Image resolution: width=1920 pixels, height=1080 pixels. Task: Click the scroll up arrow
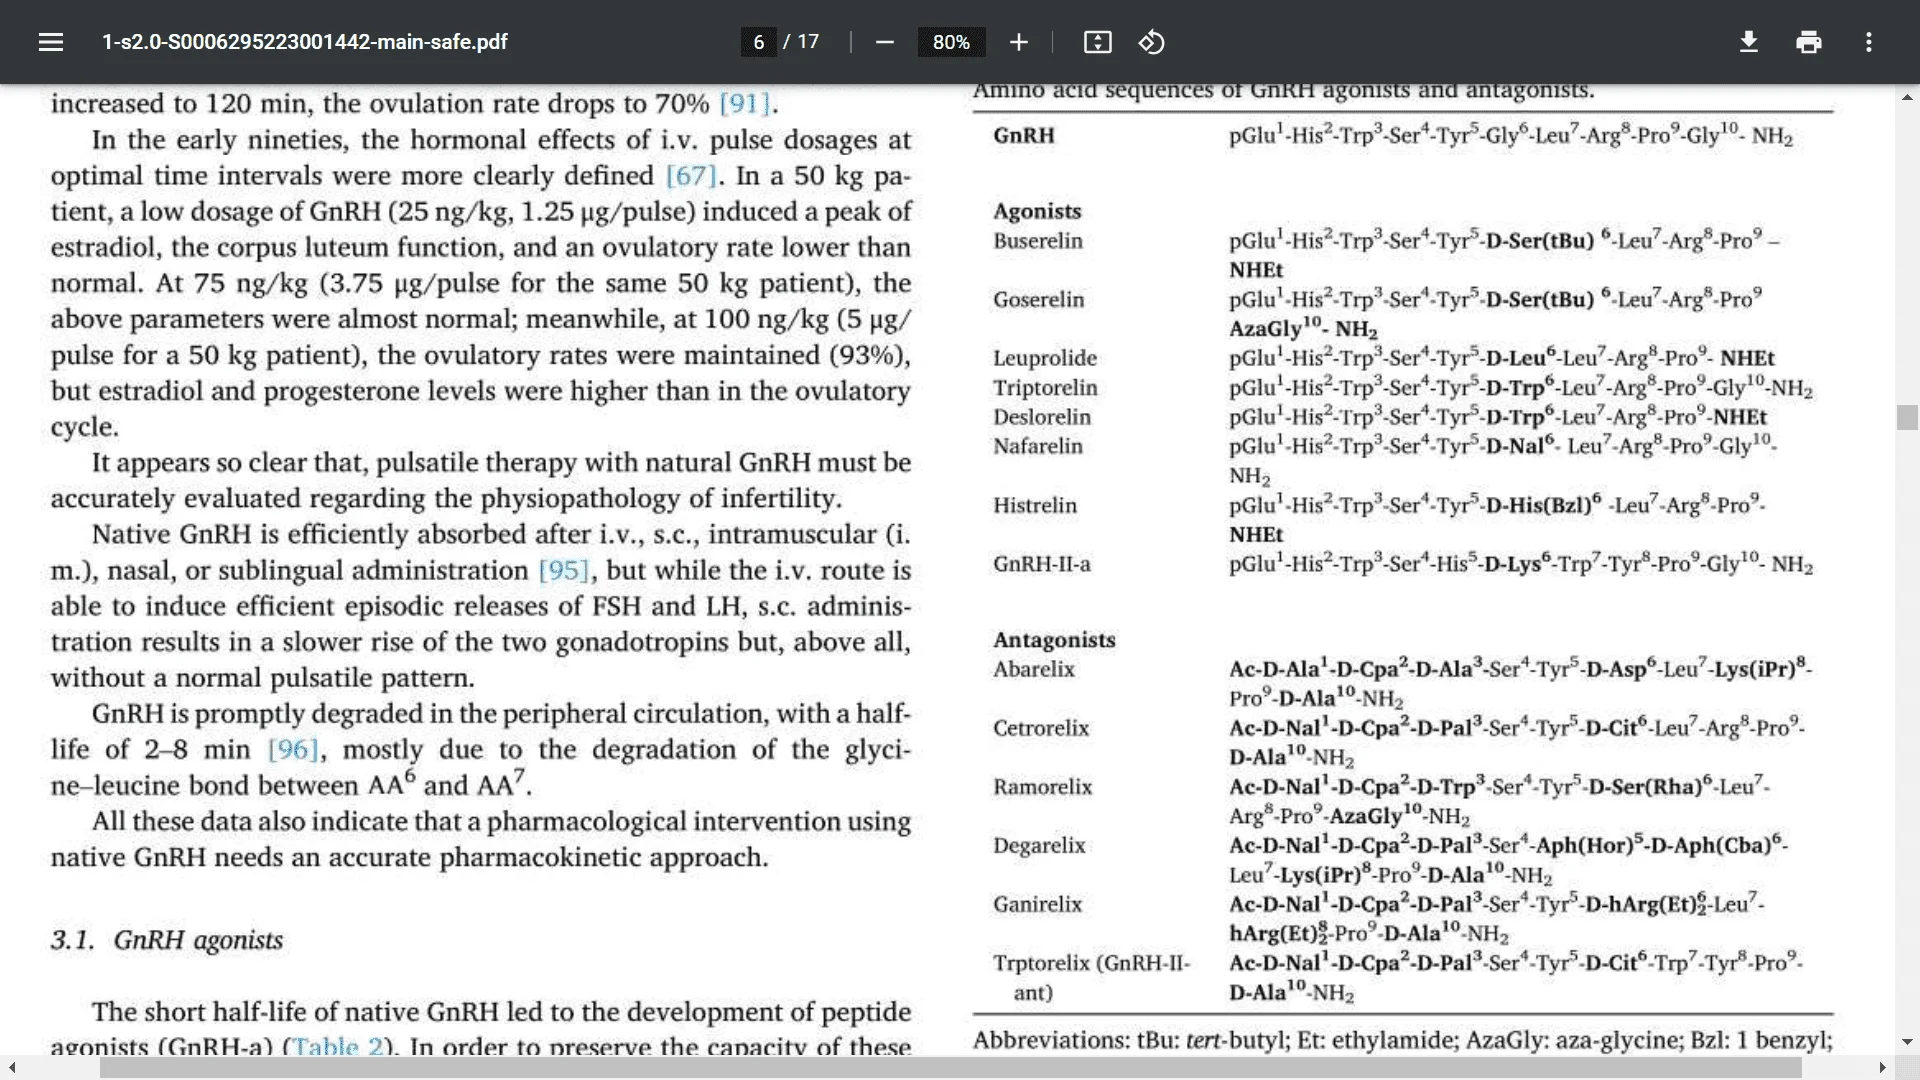pos(1907,97)
